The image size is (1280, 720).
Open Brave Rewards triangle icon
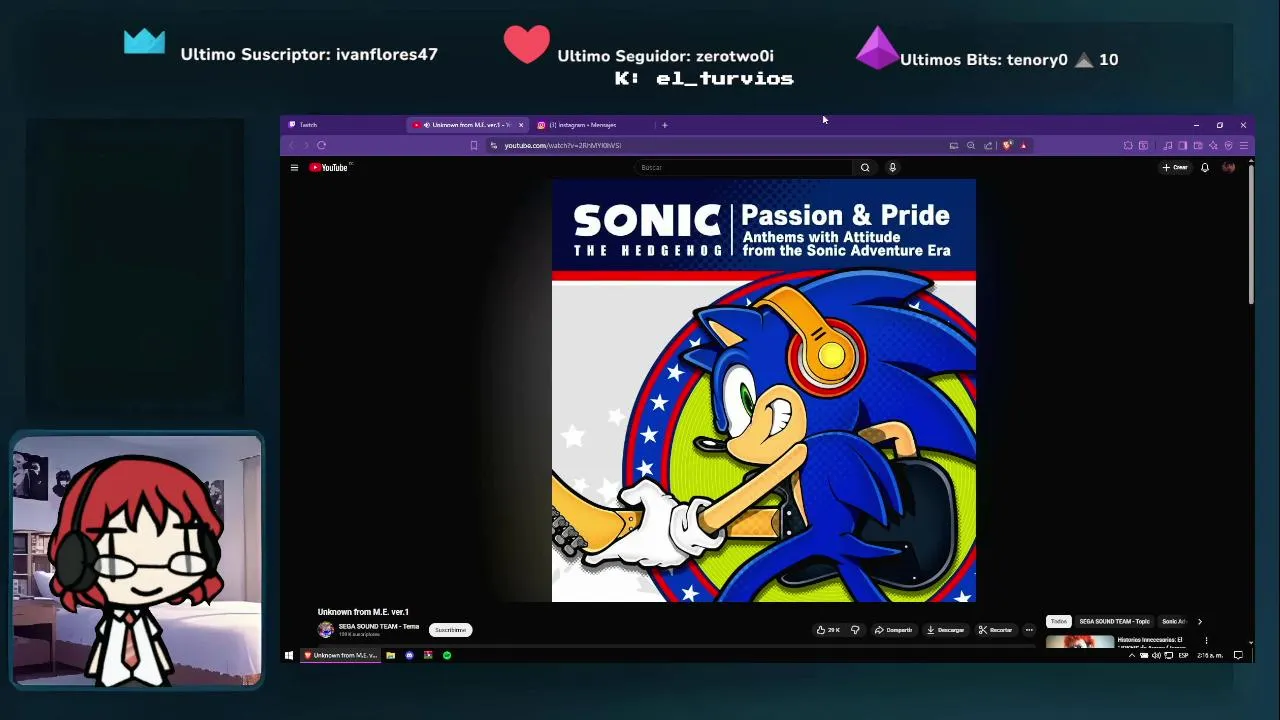(1023, 146)
